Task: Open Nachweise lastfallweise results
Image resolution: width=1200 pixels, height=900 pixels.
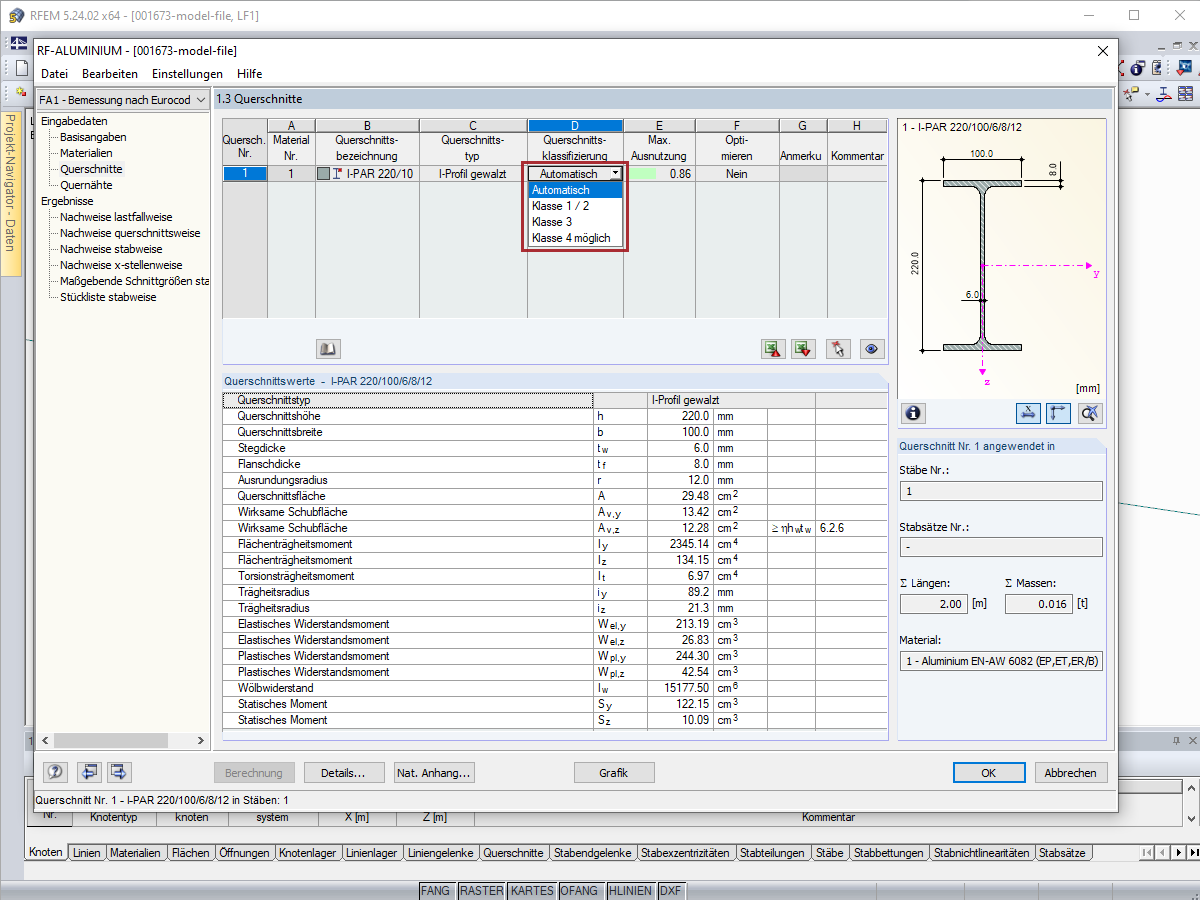Action: tap(116, 217)
